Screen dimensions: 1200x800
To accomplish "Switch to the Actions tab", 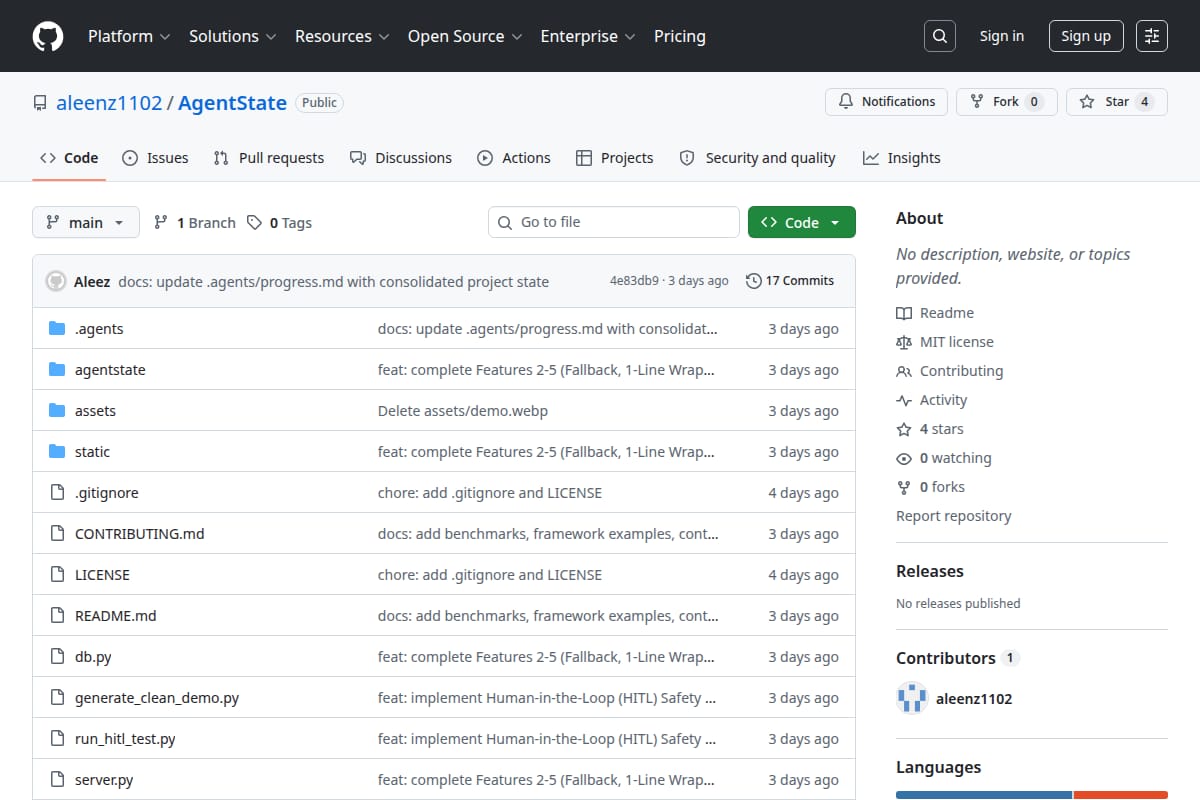I will [x=514, y=158].
